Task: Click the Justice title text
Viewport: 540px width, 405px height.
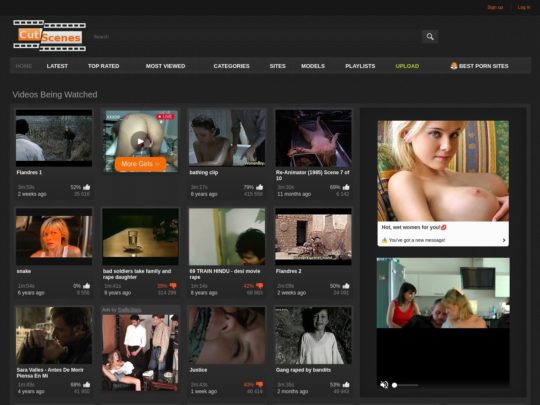Action: tap(198, 370)
